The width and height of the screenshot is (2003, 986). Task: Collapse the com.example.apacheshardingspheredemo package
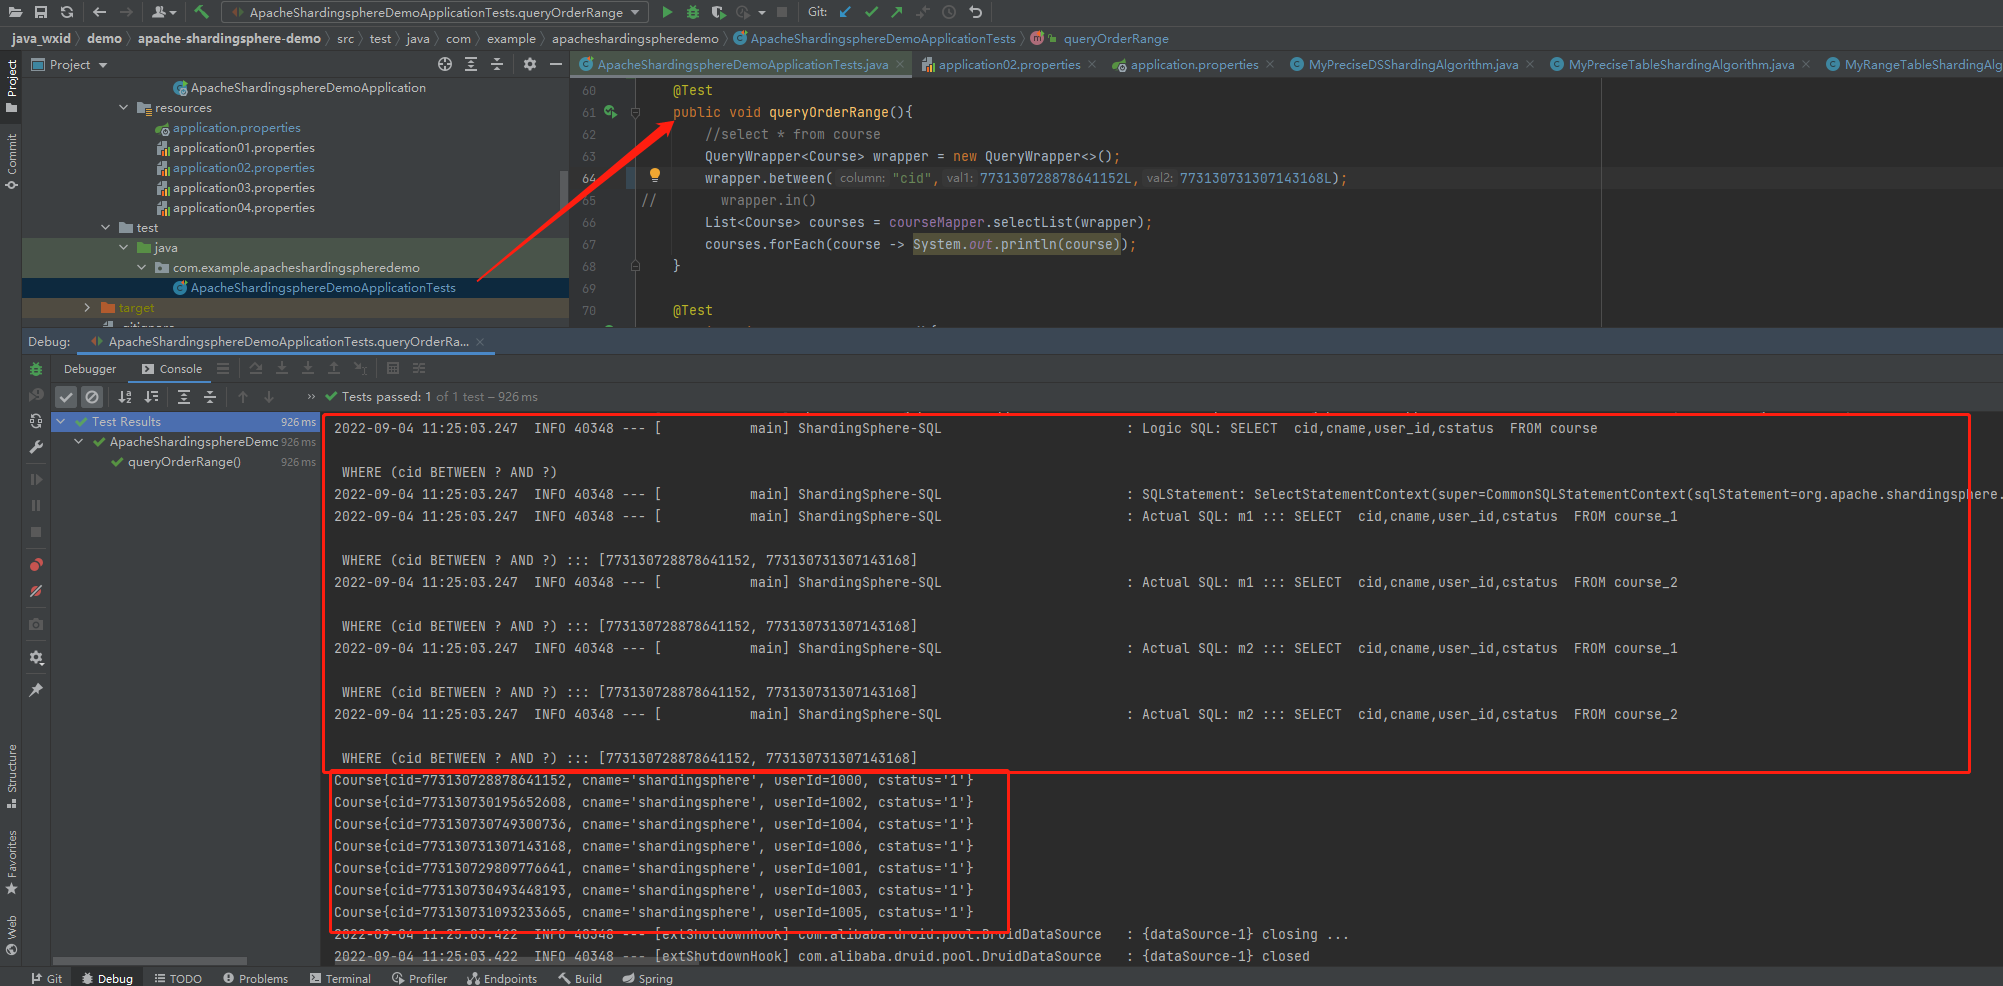[x=142, y=267]
